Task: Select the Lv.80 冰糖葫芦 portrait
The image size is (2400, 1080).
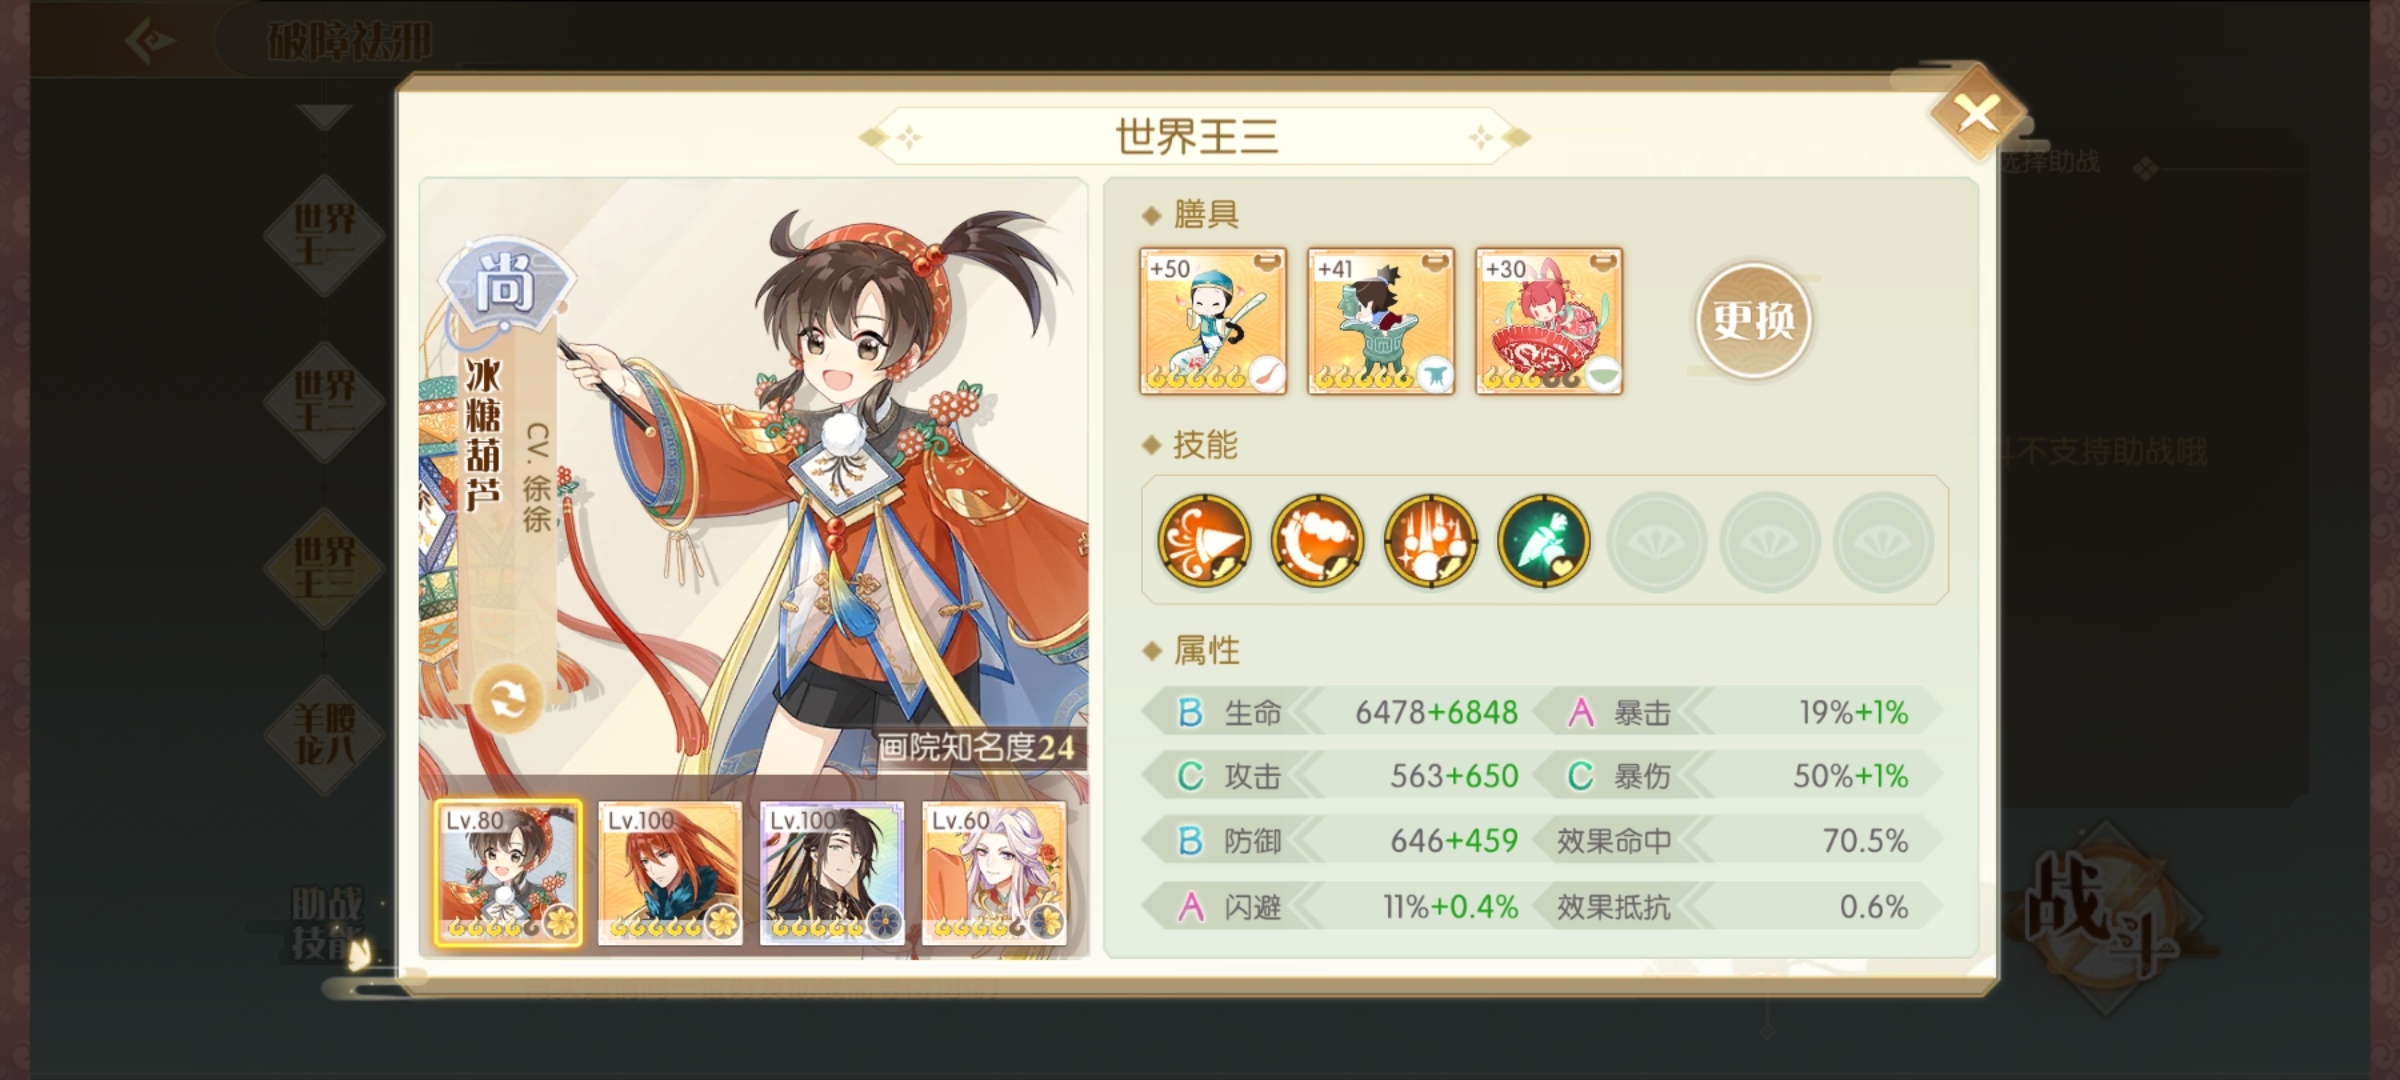Action: pos(508,873)
